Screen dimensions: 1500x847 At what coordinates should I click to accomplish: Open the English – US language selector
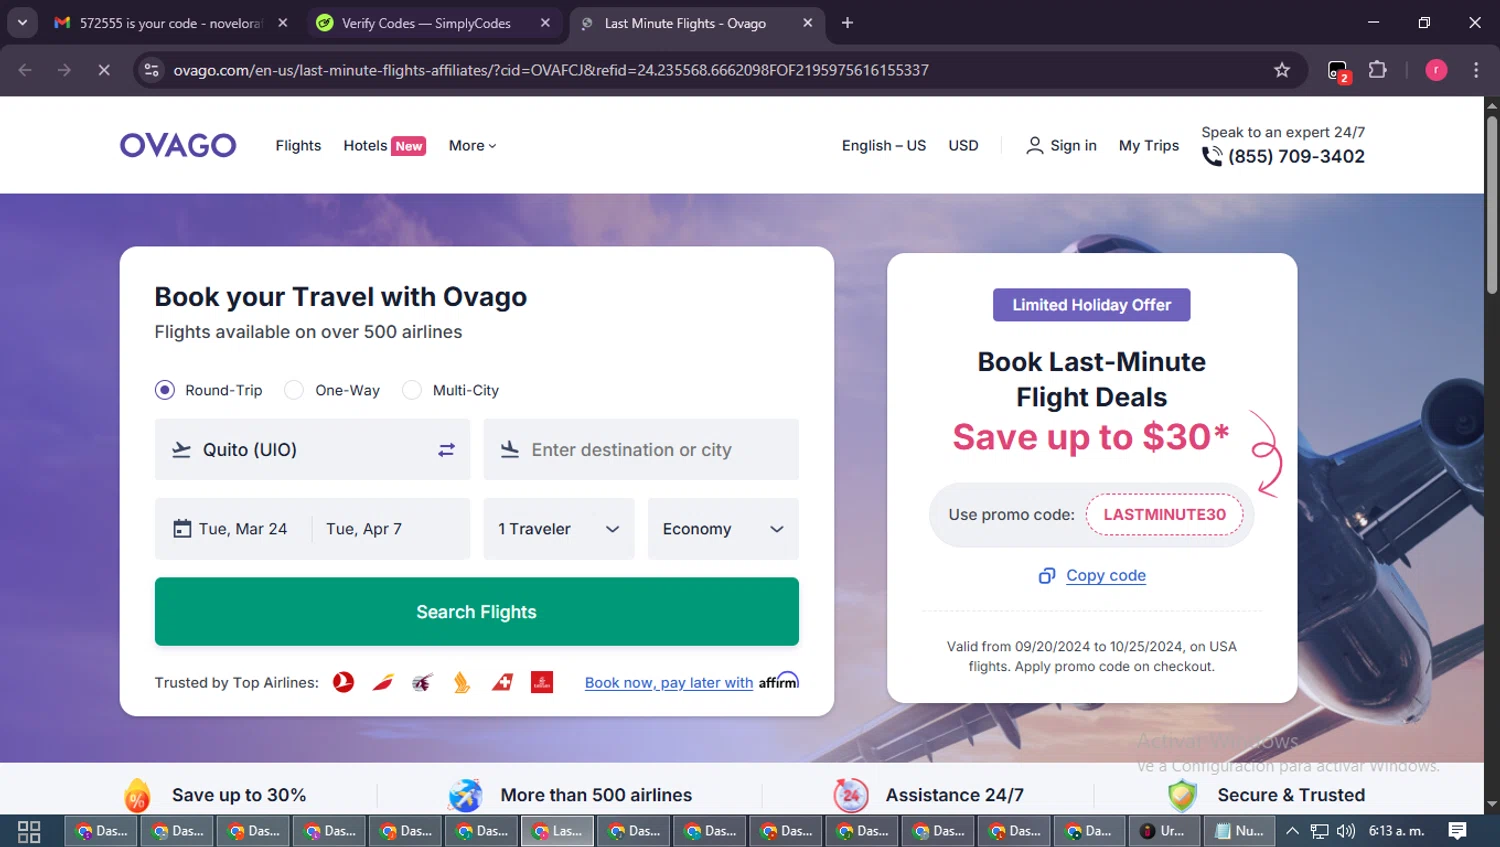pyautogui.click(x=884, y=145)
